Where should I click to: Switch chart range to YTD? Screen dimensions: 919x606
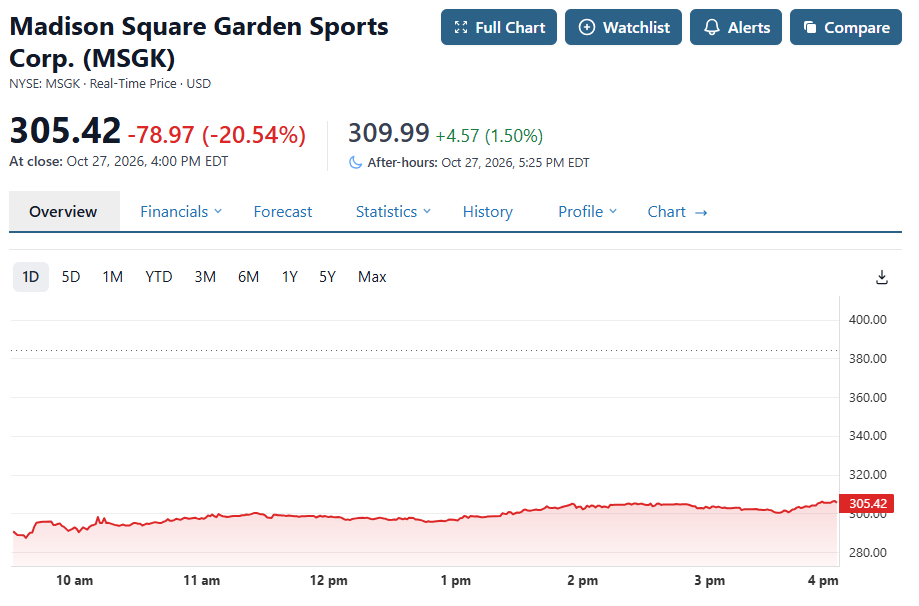[x=159, y=277]
